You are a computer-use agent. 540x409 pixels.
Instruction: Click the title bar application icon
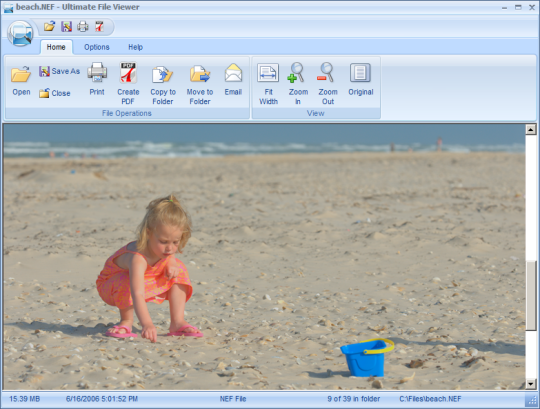8,8
